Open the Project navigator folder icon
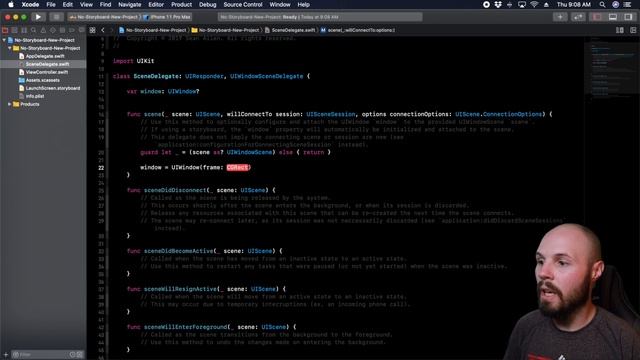Viewport: 640px width, 360px height. tap(5, 30)
